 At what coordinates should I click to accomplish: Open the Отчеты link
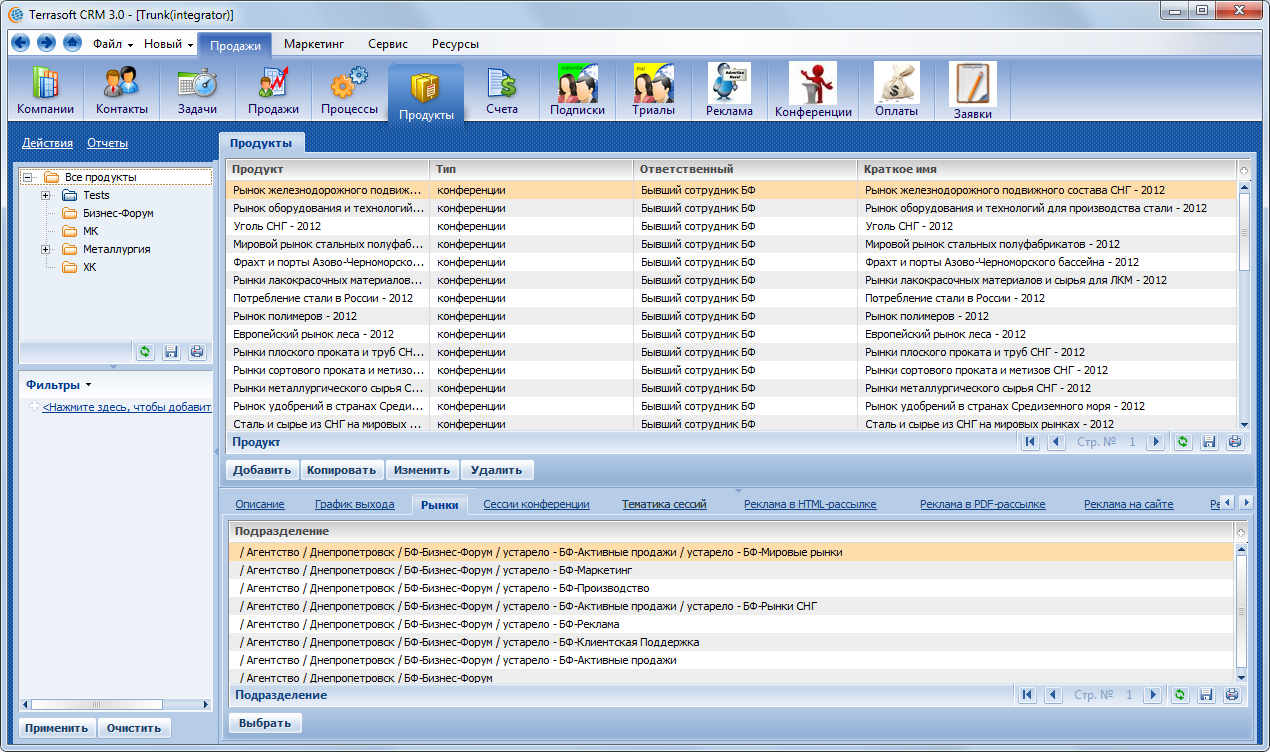[x=108, y=143]
